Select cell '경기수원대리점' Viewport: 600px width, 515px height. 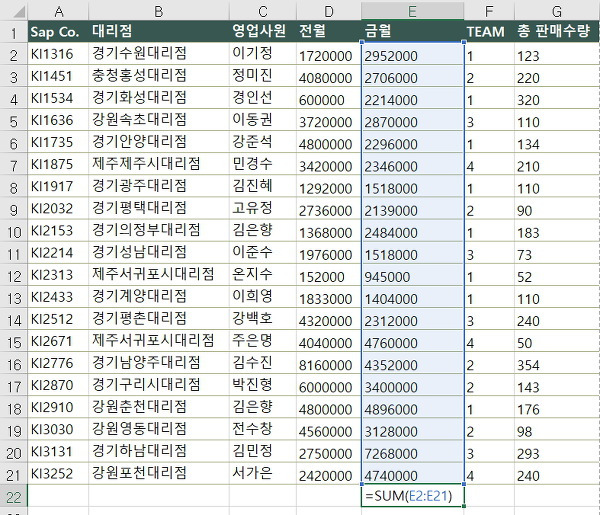(x=159, y=54)
